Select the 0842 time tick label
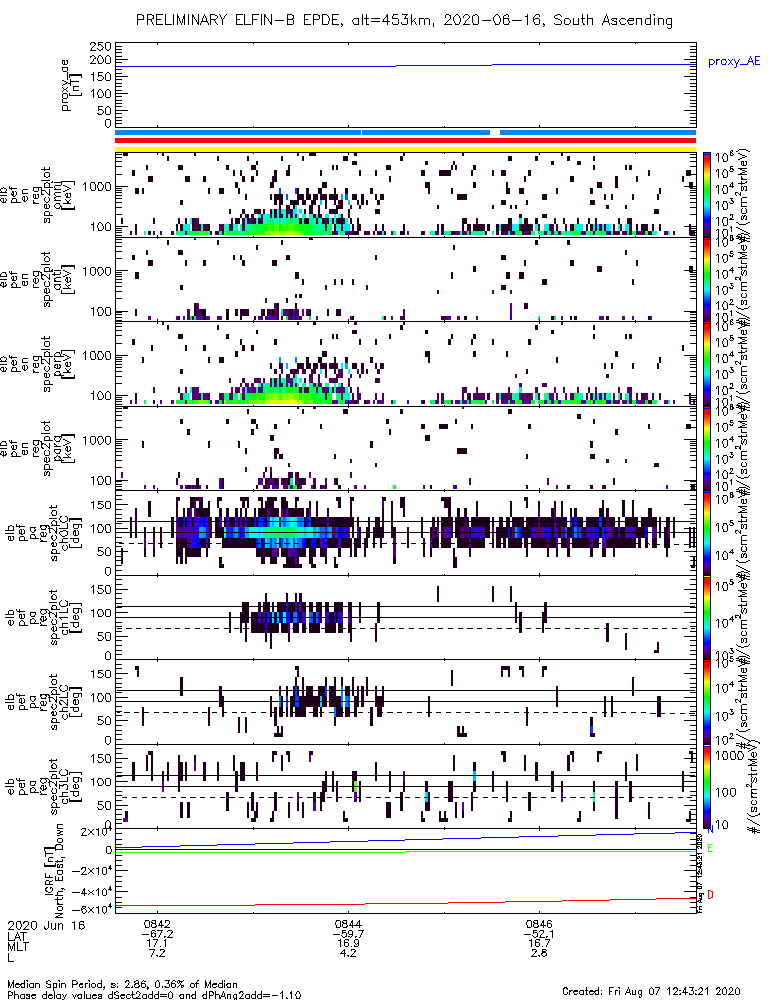The width and height of the screenshot is (775, 1000). (157, 924)
